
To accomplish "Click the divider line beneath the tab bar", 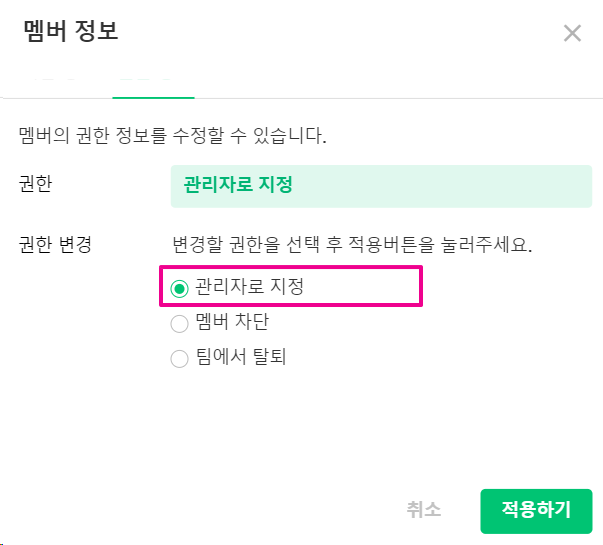I will (x=400, y=98).
